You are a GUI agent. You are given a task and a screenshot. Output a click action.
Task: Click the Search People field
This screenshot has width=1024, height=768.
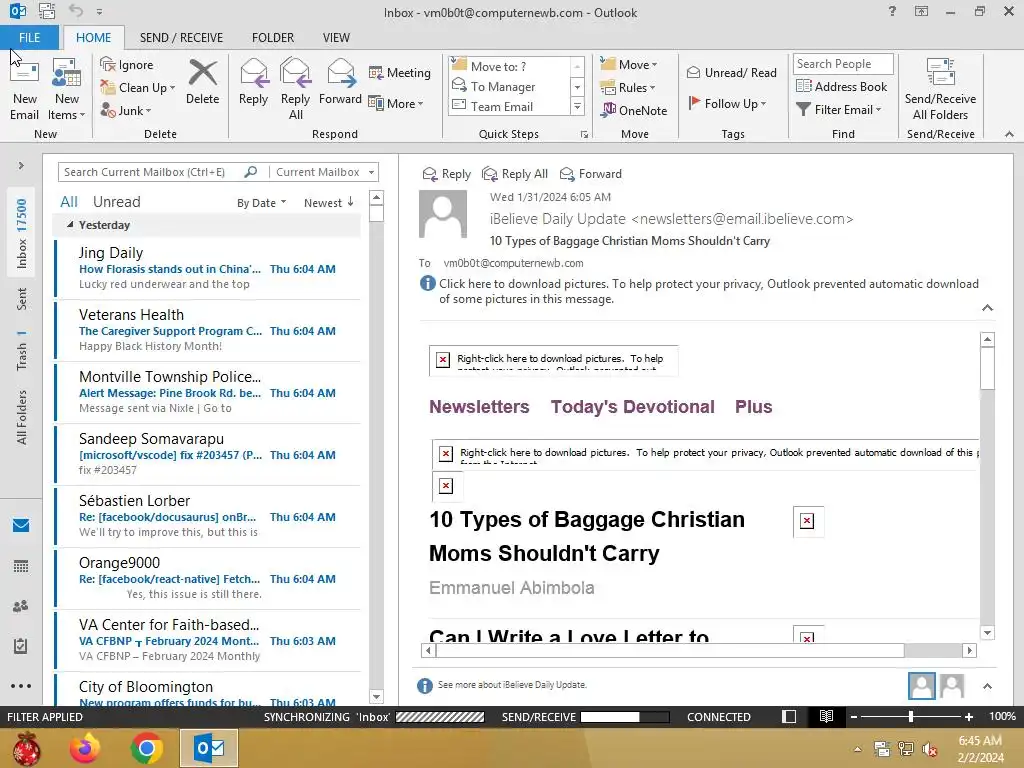click(x=843, y=63)
